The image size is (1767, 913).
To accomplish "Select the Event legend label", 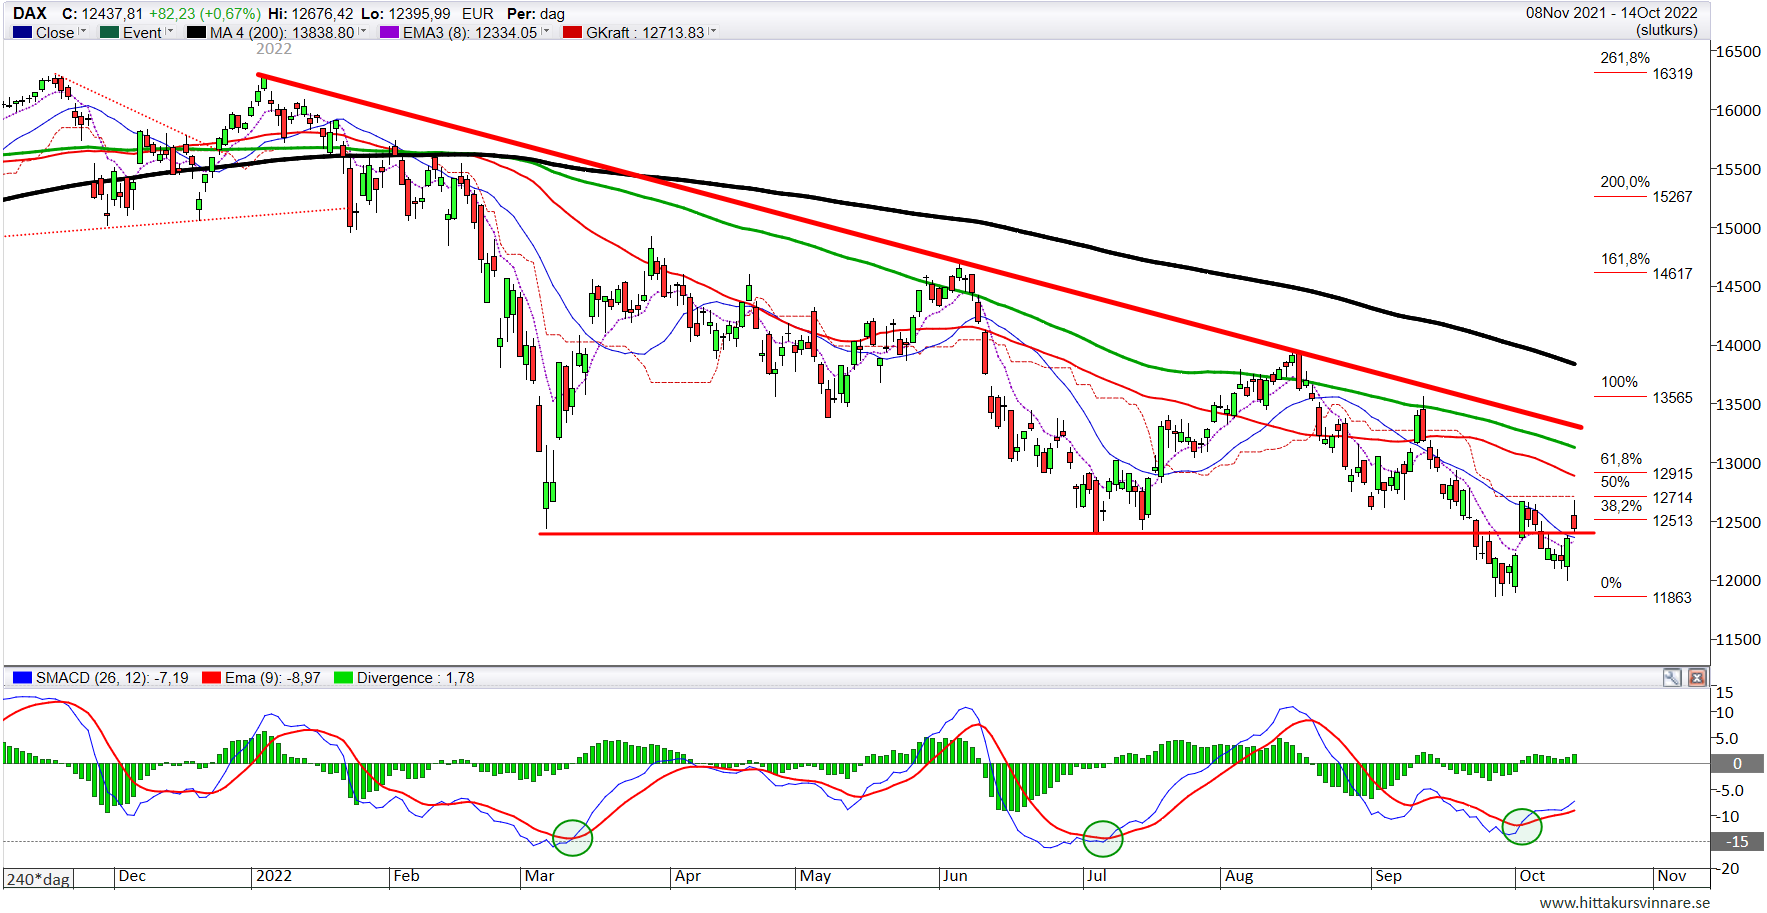I will coord(142,33).
